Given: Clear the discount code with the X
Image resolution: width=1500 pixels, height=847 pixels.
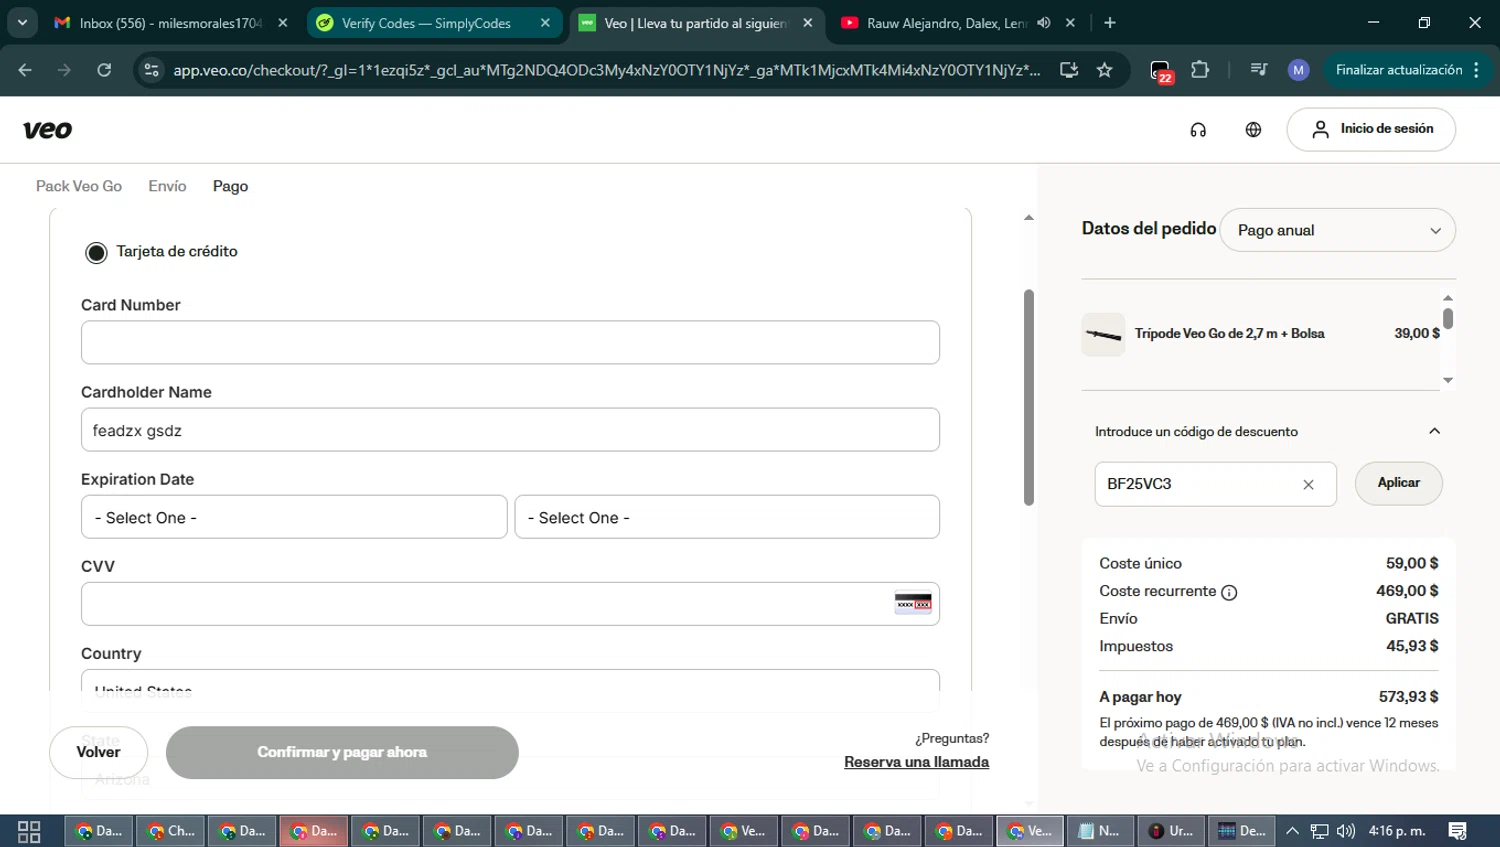Looking at the screenshot, I should pyautogui.click(x=1308, y=484).
